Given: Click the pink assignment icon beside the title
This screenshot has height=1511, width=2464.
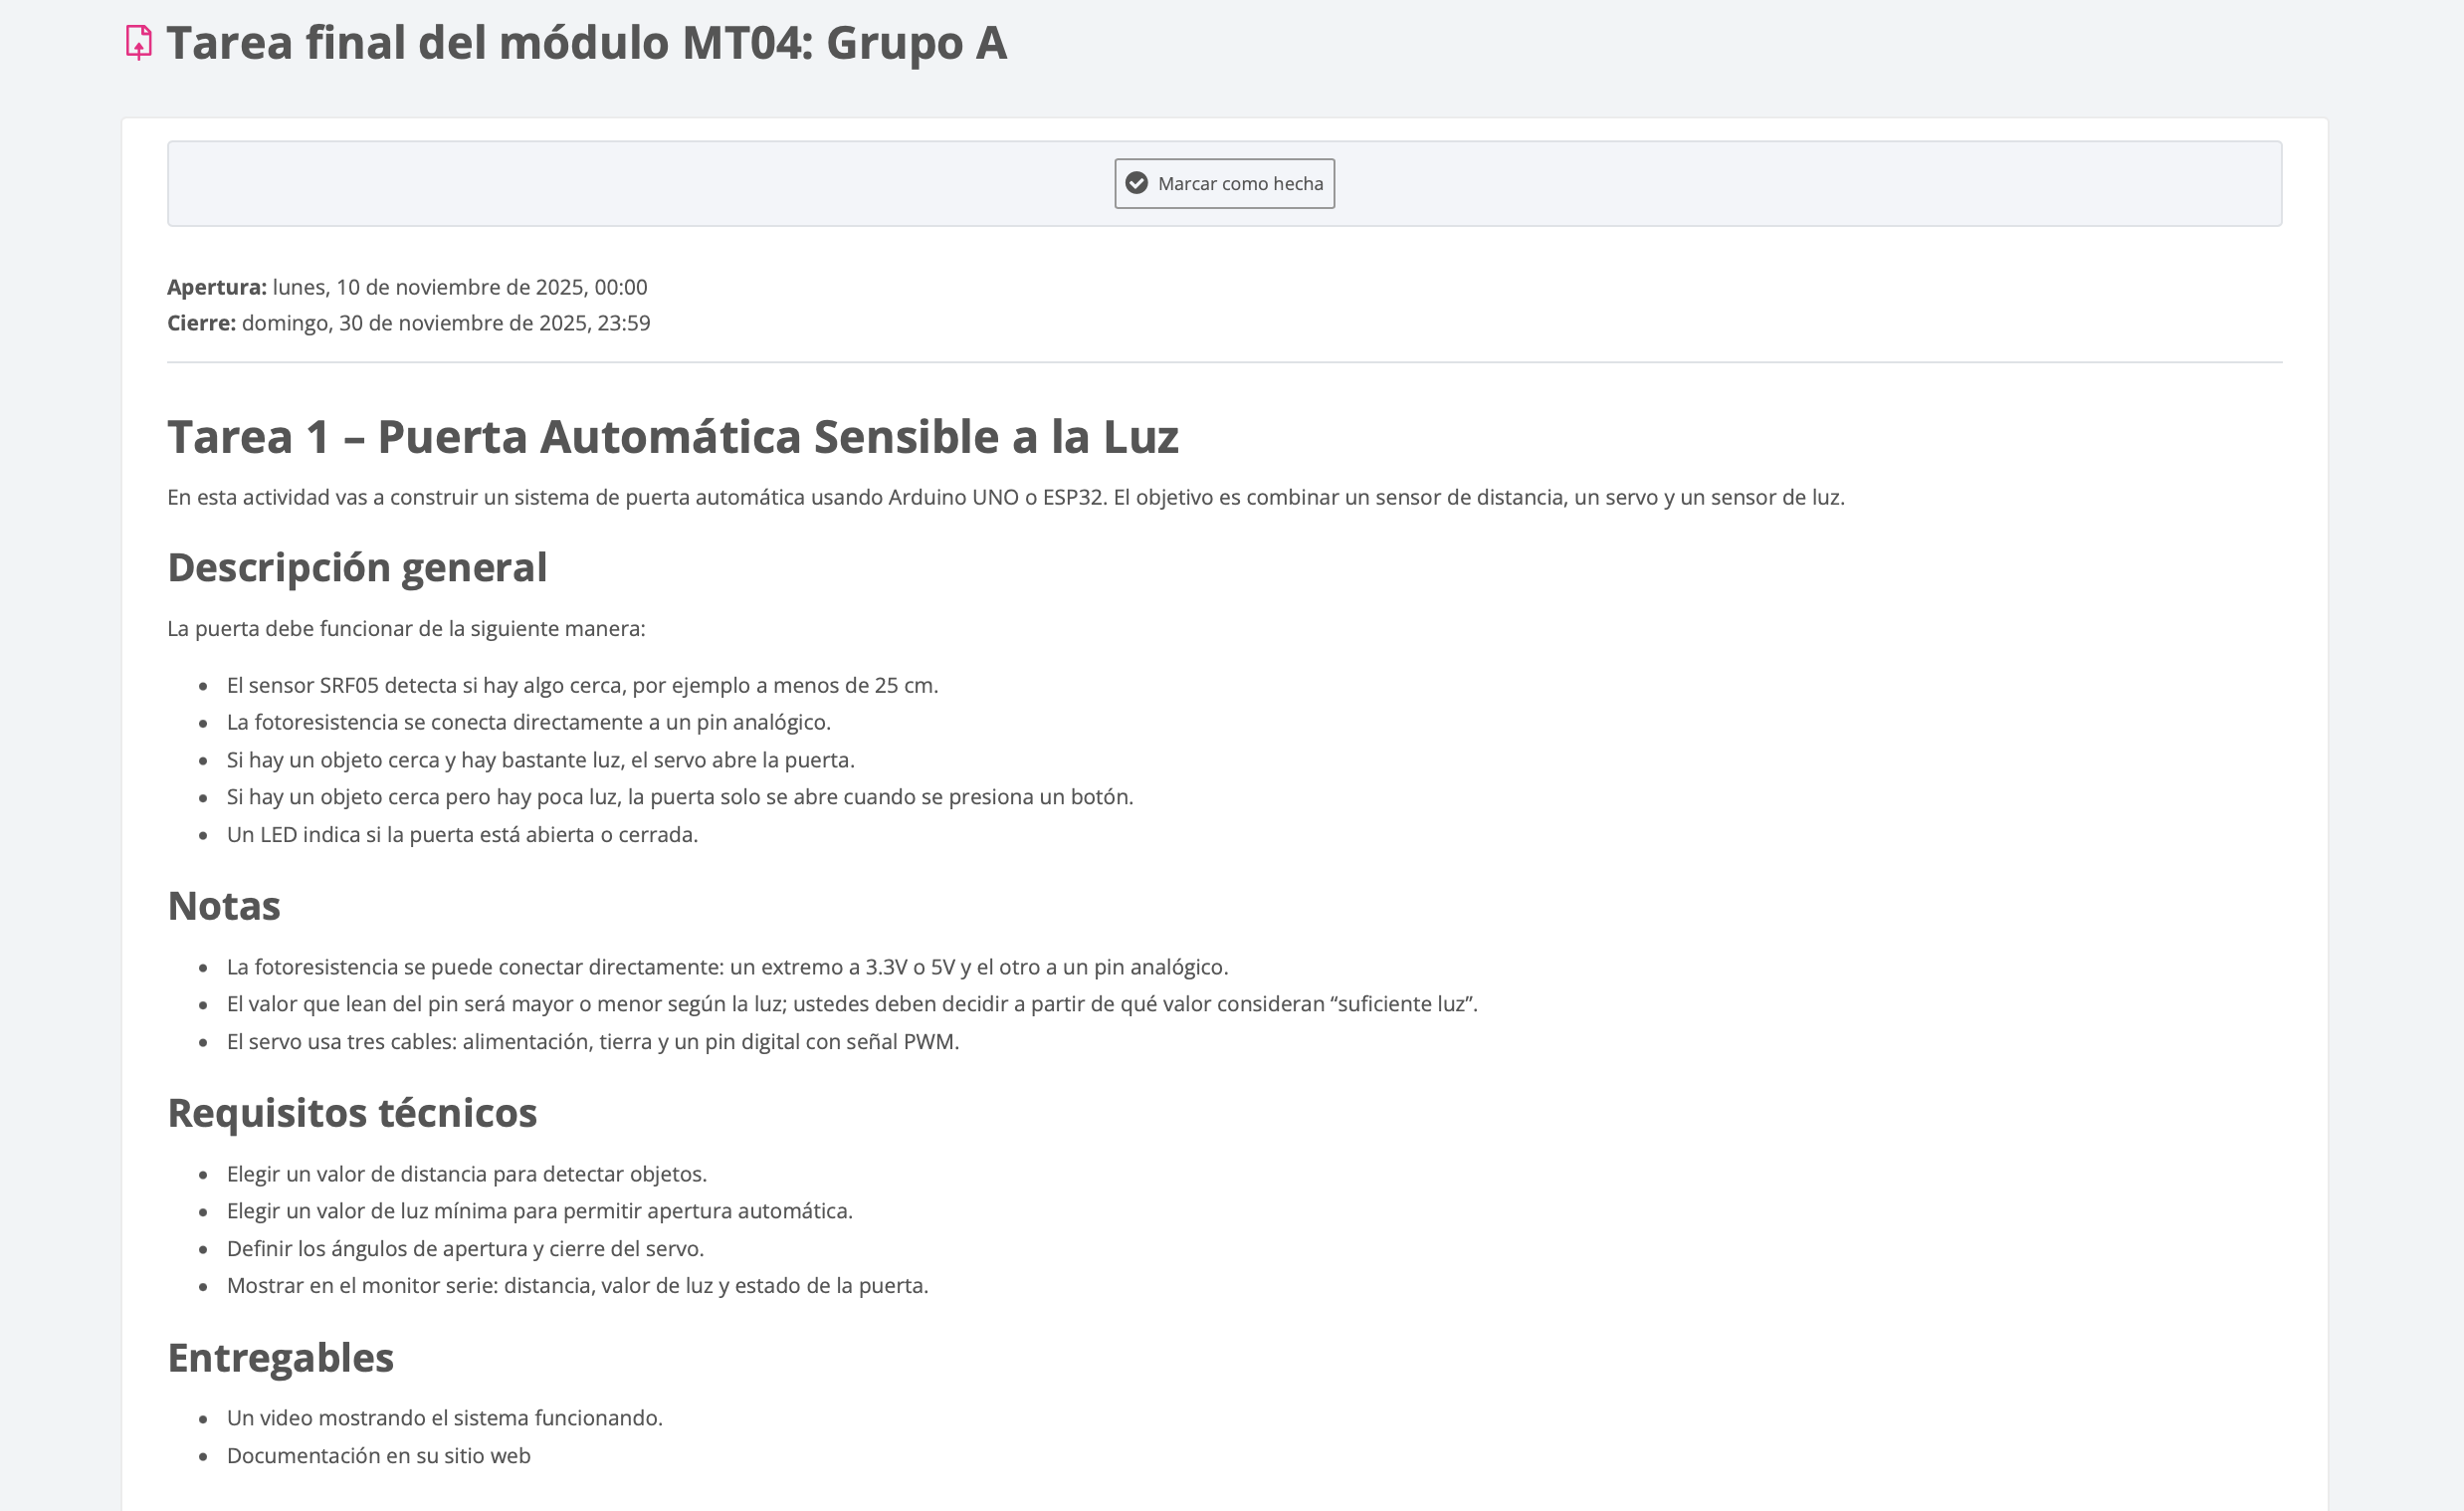Looking at the screenshot, I should [138, 43].
